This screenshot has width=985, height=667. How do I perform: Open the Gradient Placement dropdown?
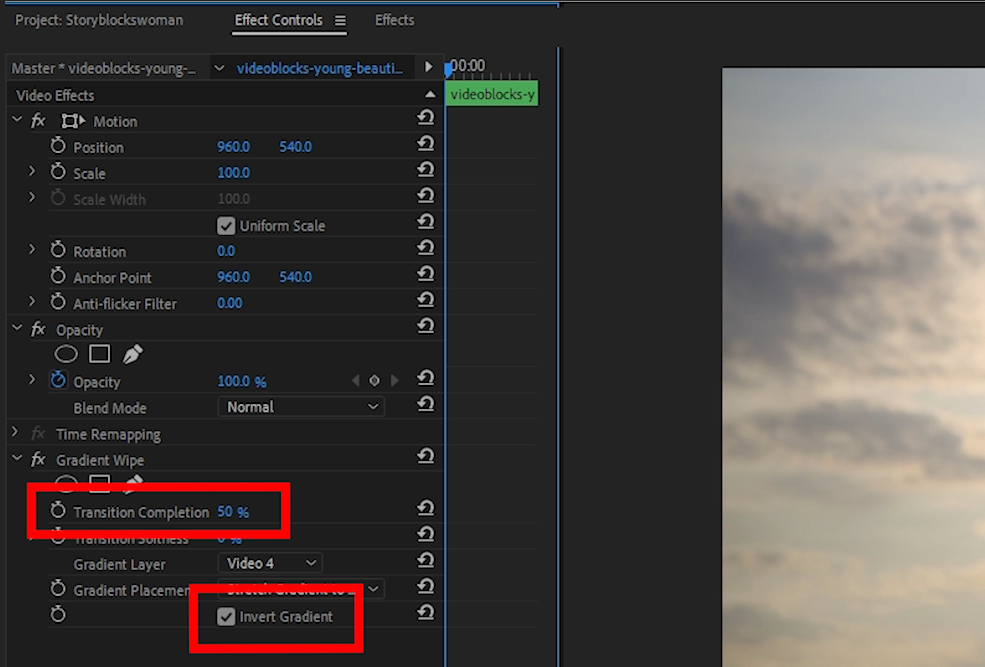tap(301, 590)
